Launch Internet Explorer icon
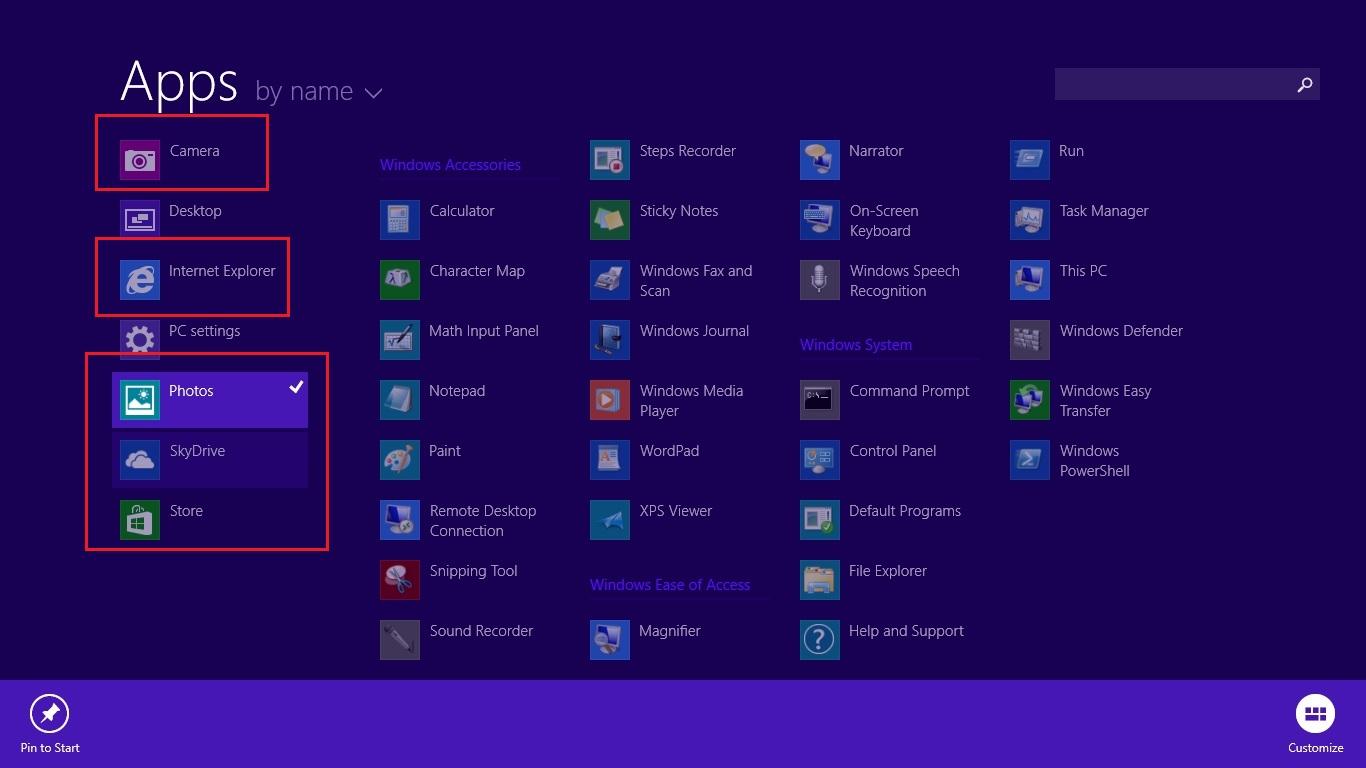This screenshot has width=1366, height=768. click(140, 280)
